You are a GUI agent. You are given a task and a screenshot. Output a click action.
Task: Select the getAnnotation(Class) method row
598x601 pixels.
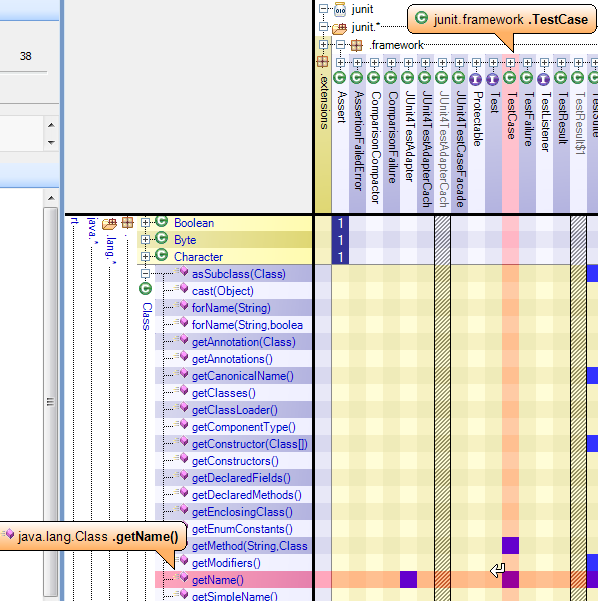click(x=233, y=342)
